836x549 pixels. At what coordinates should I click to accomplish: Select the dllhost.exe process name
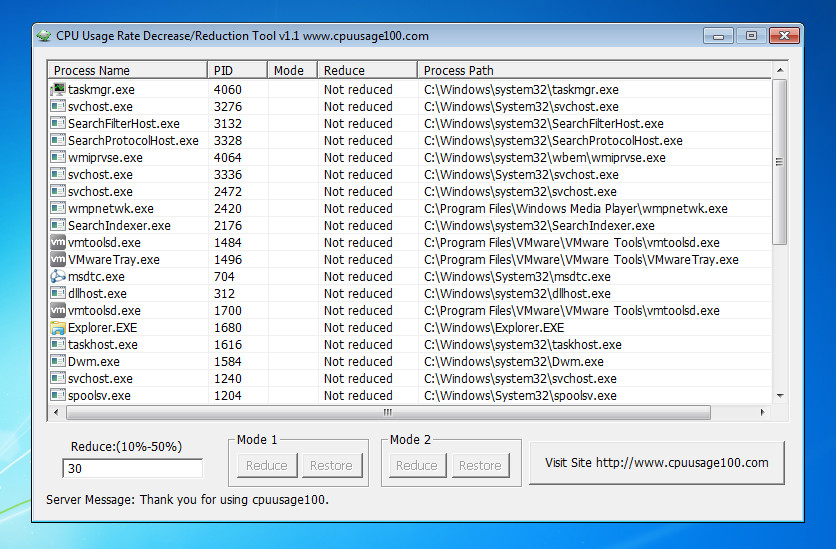coord(97,294)
